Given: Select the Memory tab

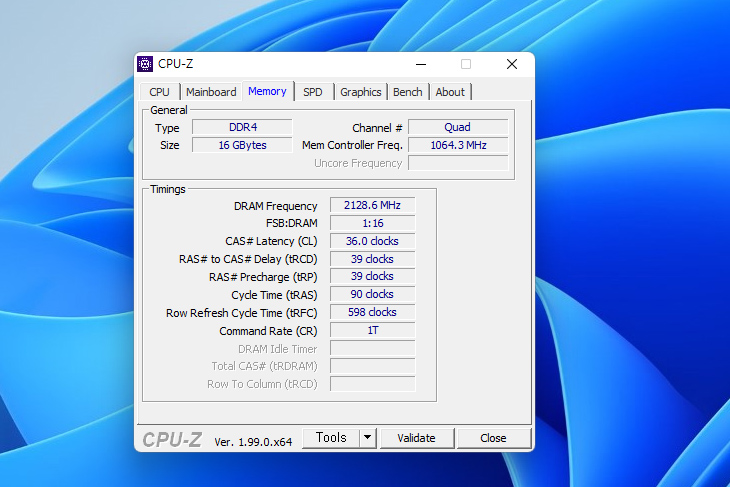Looking at the screenshot, I should tap(267, 91).
